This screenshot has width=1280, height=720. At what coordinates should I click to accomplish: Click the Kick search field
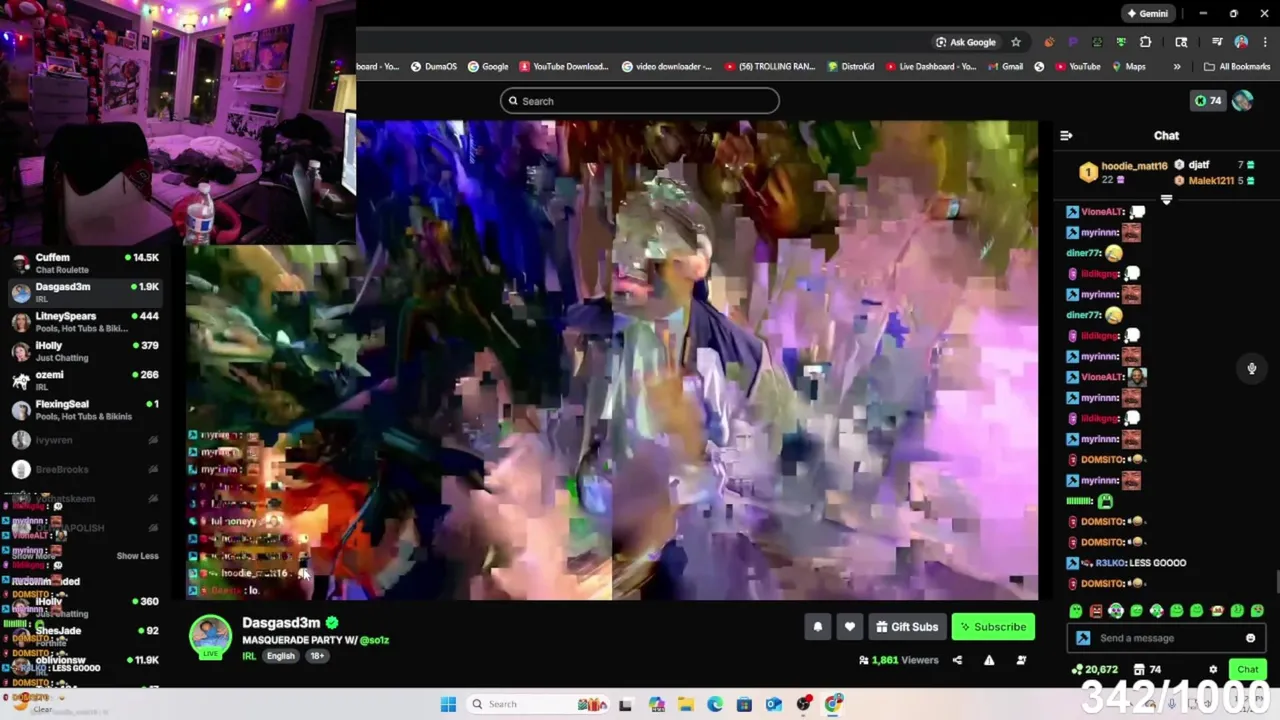(x=640, y=101)
